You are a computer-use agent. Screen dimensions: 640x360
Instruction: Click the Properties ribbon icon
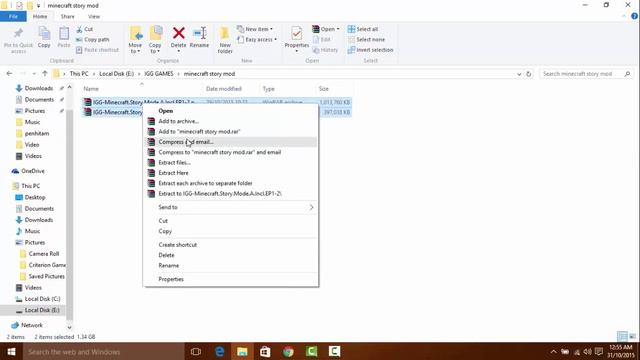click(297, 34)
